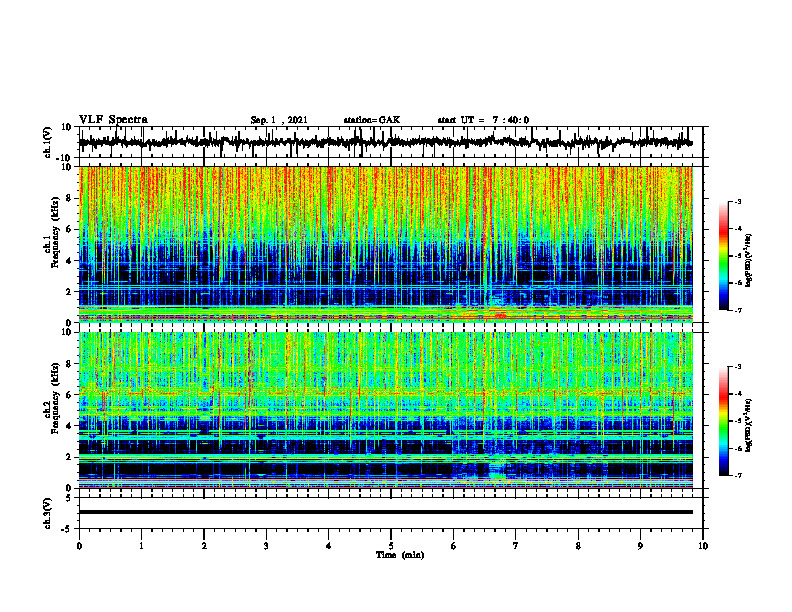Click time tick label "4" on x-axis
This screenshot has height=612, width=792.
point(329,546)
